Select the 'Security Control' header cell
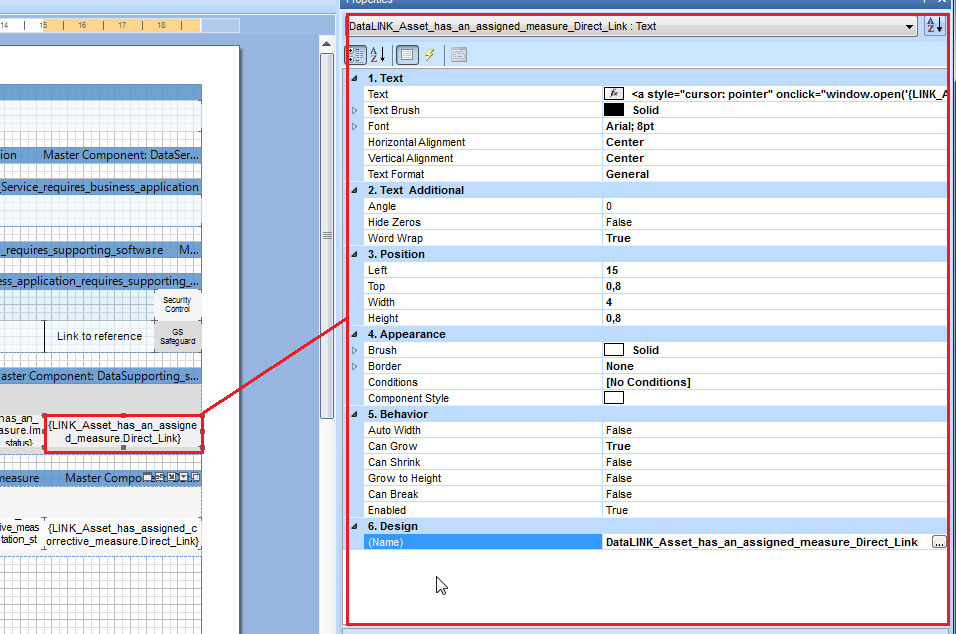Viewport: 956px width, 634px height. pos(177,304)
